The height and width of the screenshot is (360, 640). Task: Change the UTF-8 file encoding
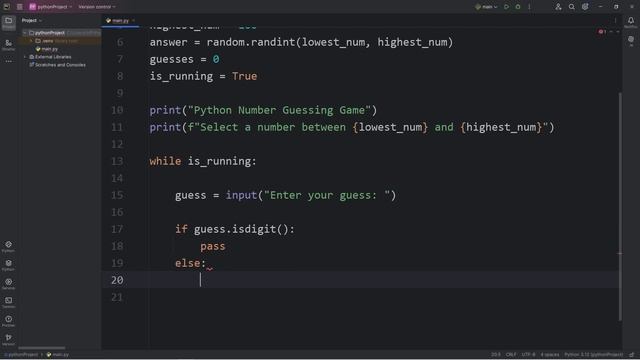coord(528,355)
